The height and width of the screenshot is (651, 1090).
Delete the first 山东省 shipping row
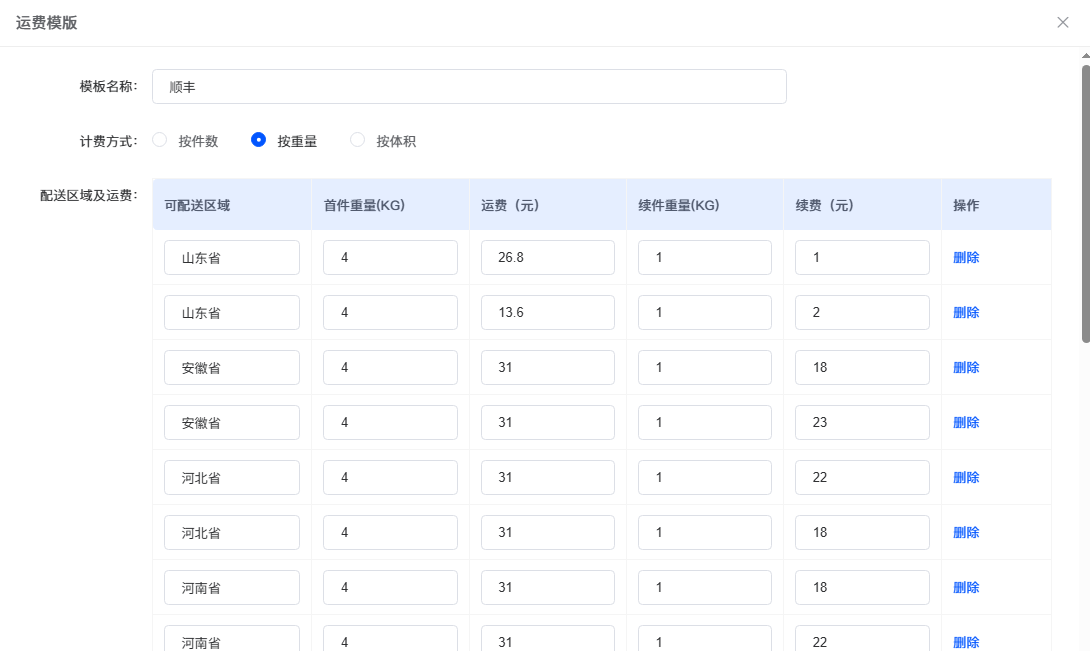click(964, 257)
